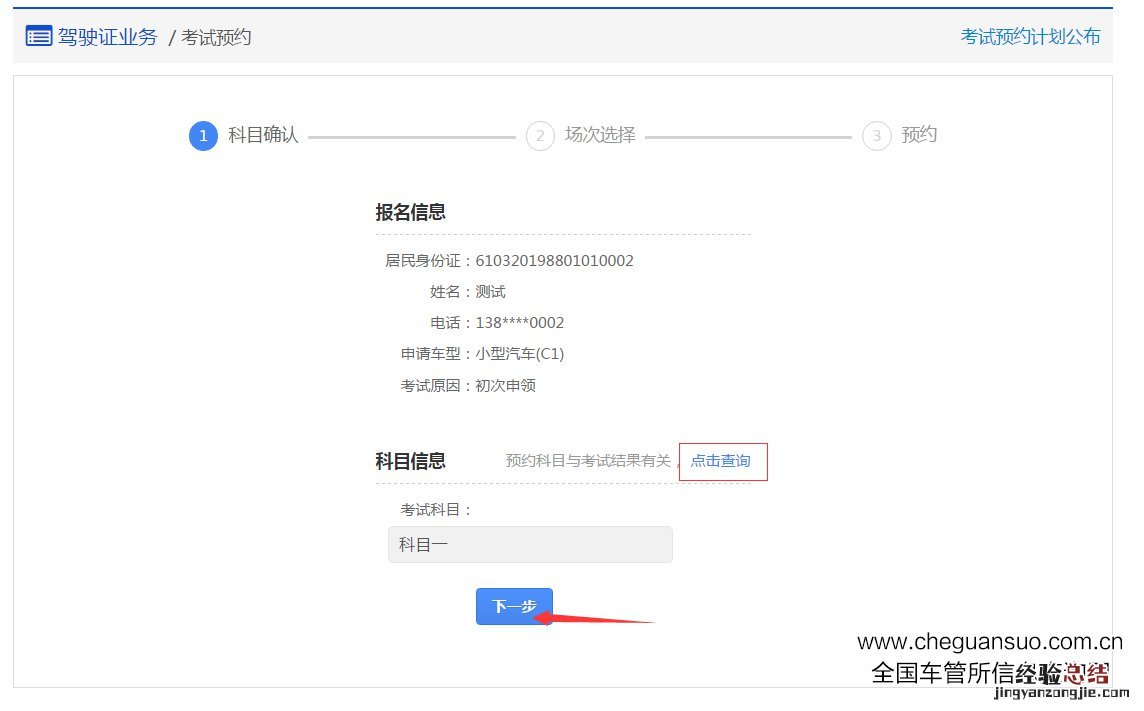1144x711 pixels.
Task: Click the ID number 610320198801010002
Action: pos(554,261)
